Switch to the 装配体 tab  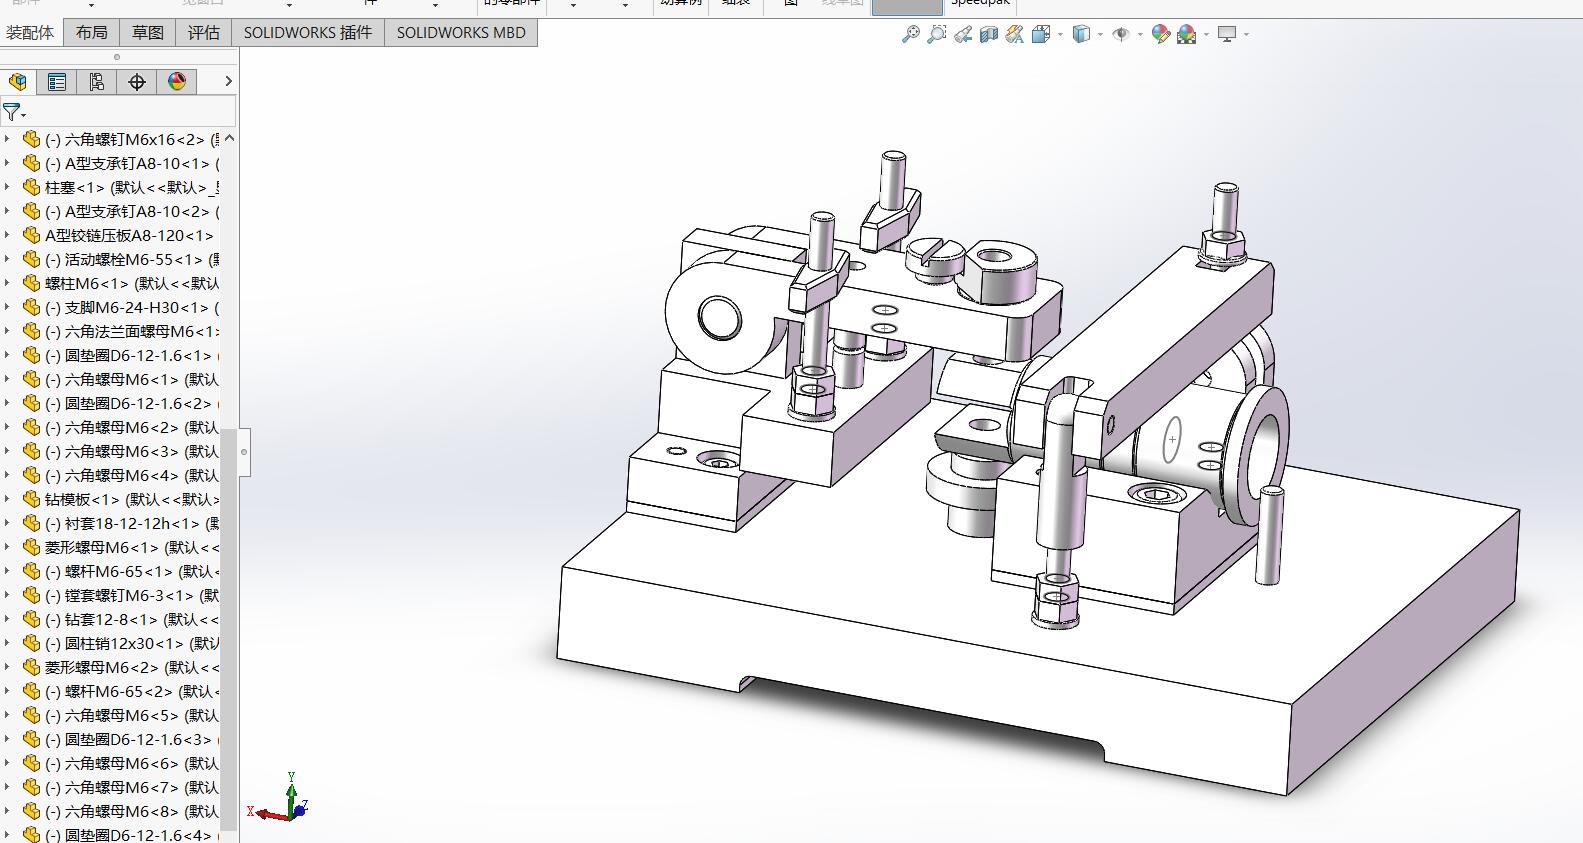(30, 33)
